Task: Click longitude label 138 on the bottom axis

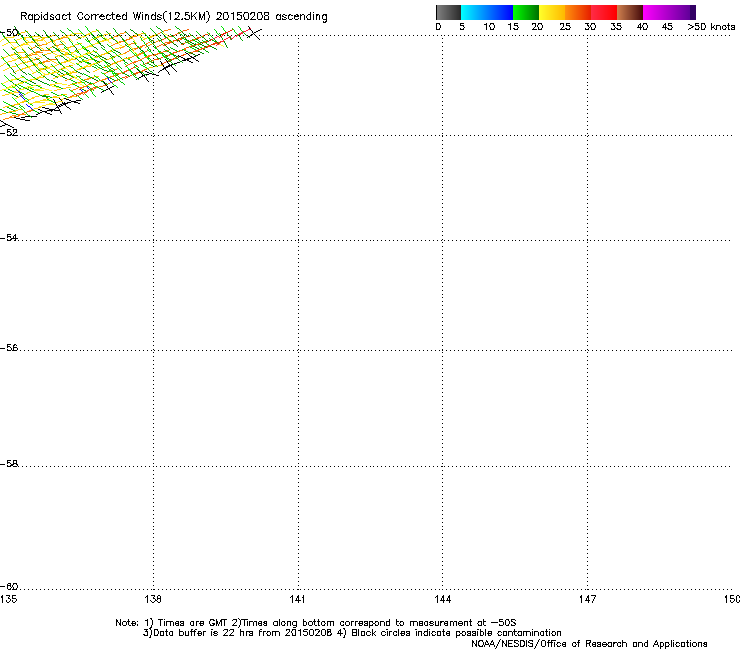Action: click(x=153, y=599)
